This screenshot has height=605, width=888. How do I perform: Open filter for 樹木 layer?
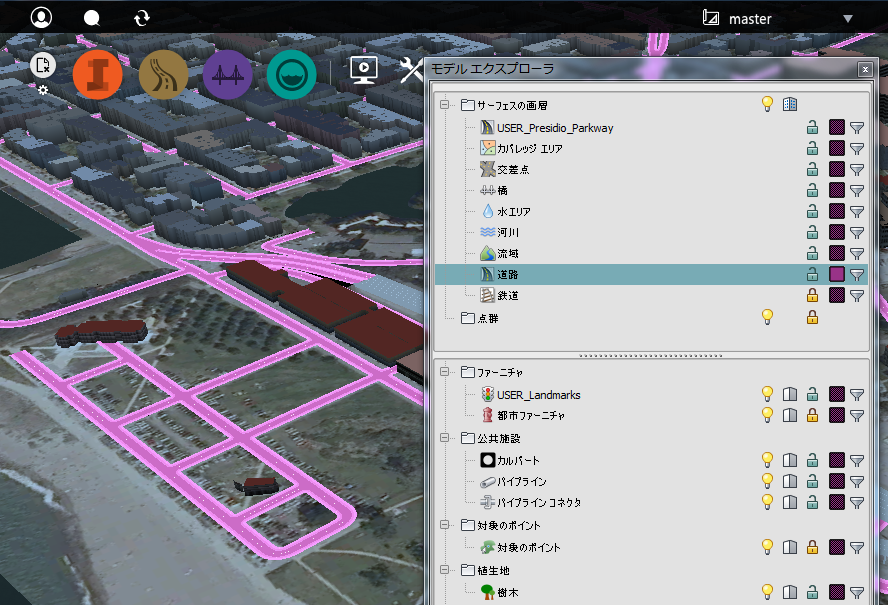pos(857,593)
